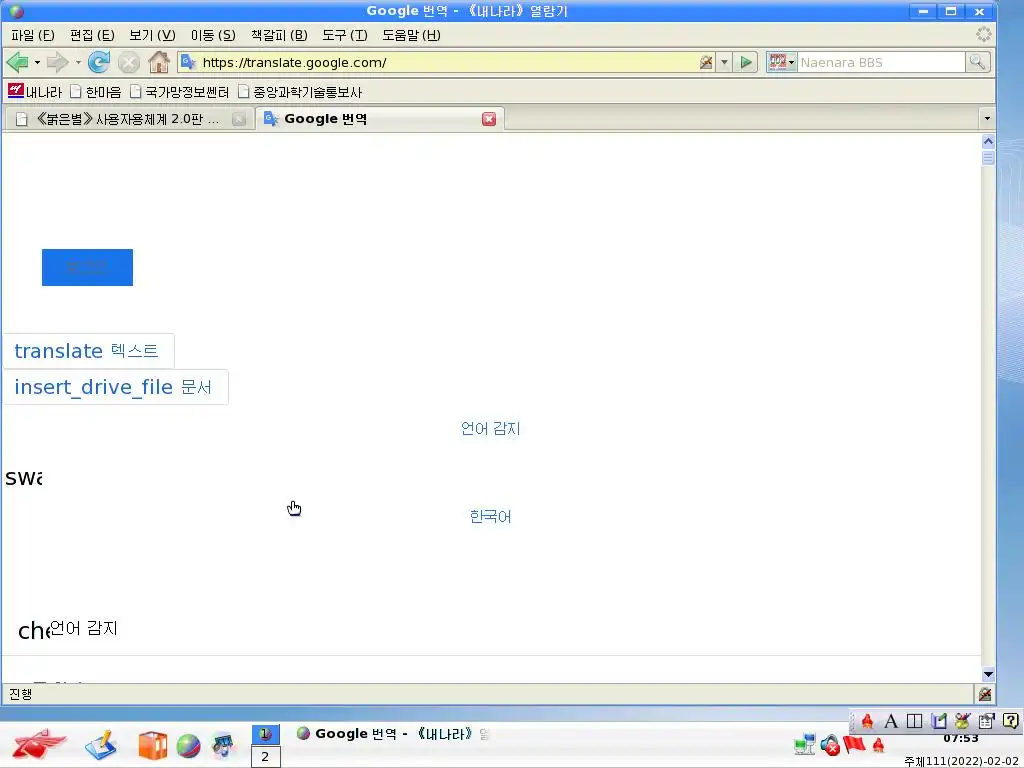Screen dimensions: 1024x768
Task: Close the 《붉은별》 tab
Action: 239,119
